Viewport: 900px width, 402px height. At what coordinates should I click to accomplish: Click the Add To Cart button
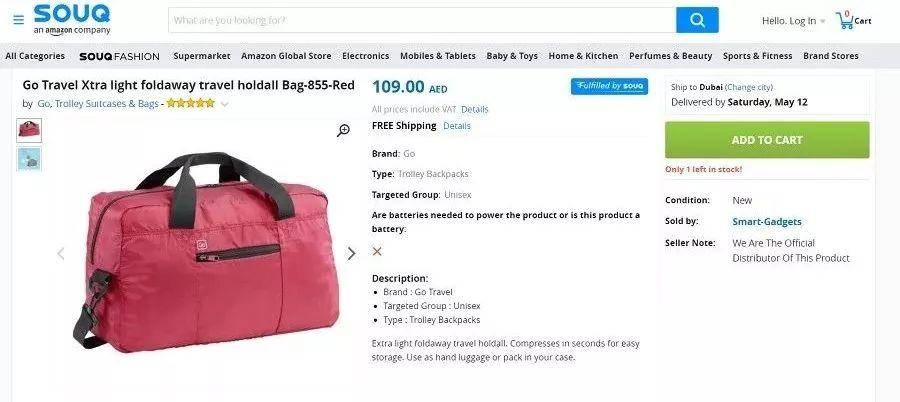click(767, 140)
